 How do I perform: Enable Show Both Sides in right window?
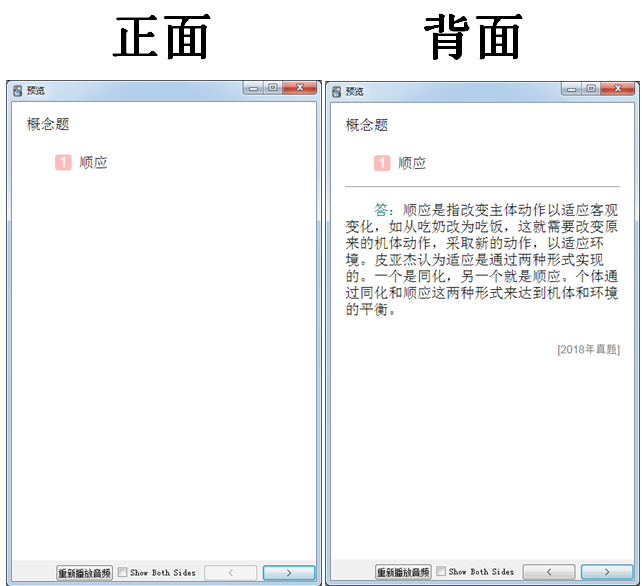tap(441, 571)
